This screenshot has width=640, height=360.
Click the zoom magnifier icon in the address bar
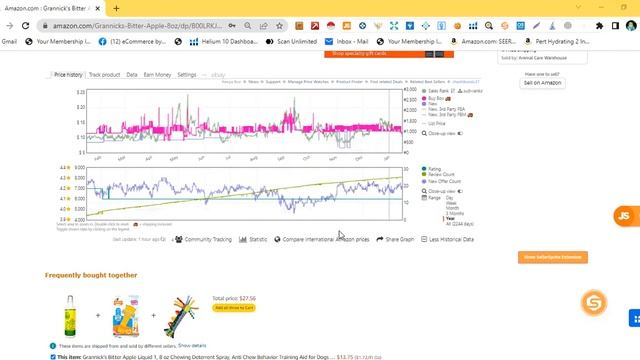pyautogui.click(x=248, y=26)
